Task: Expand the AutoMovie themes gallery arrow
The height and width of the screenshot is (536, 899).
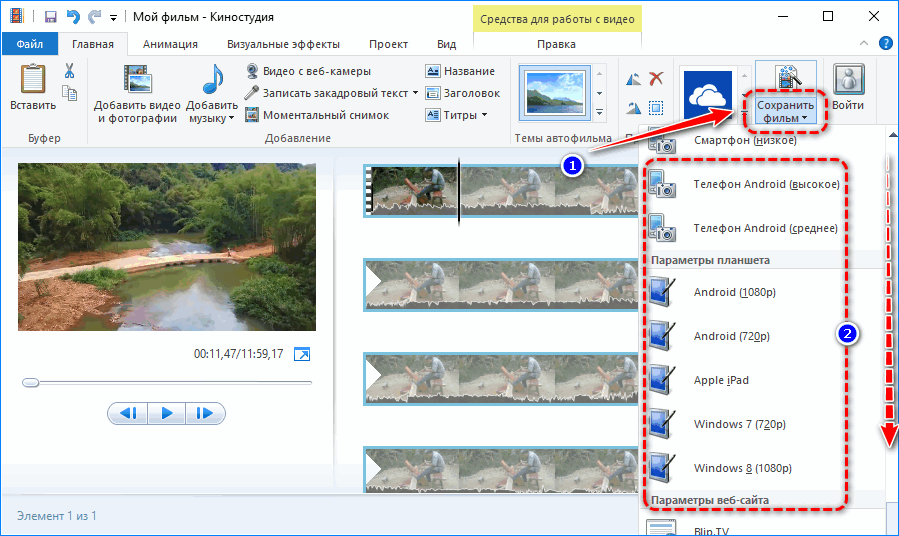Action: point(599,112)
